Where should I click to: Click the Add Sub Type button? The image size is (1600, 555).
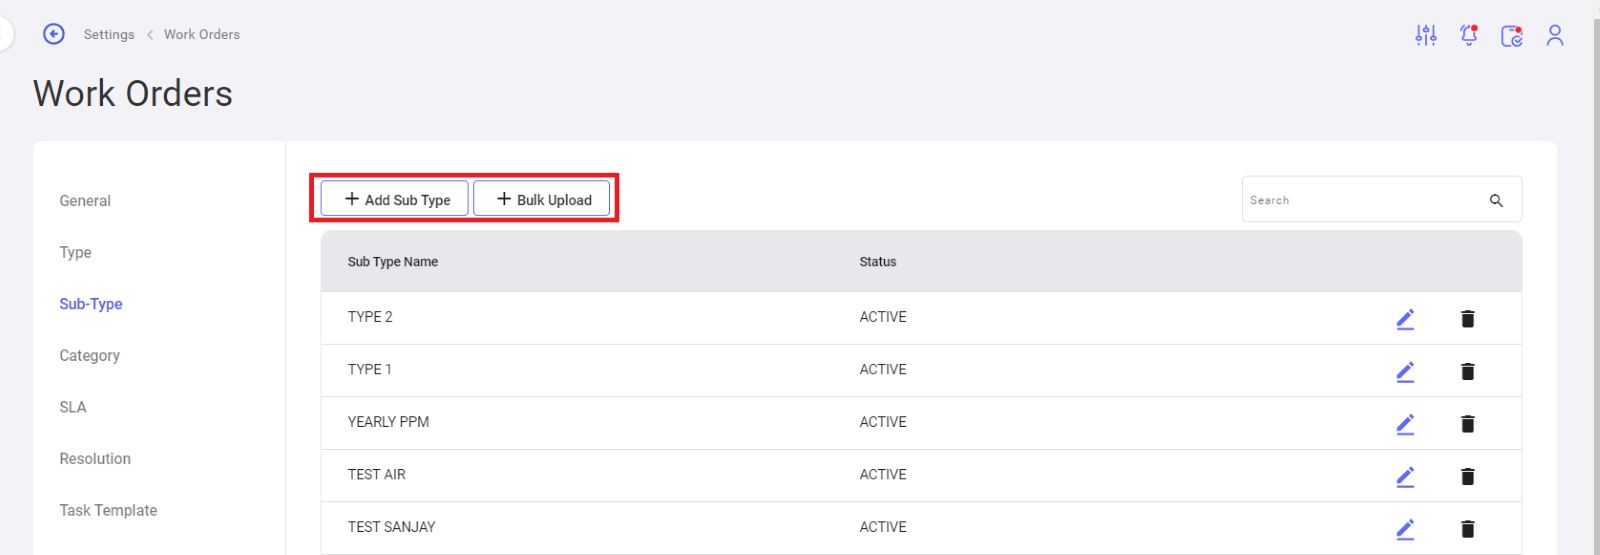(x=395, y=199)
